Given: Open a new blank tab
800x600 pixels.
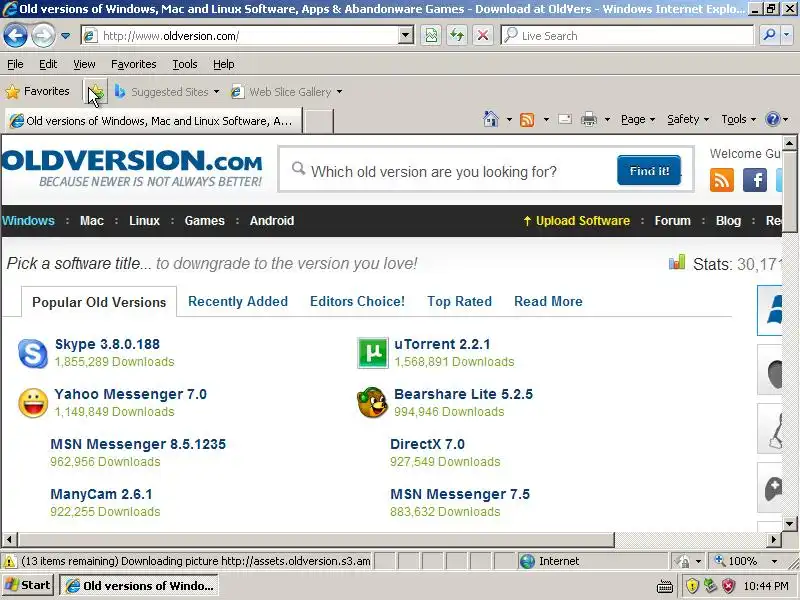Looking at the screenshot, I should tap(318, 121).
